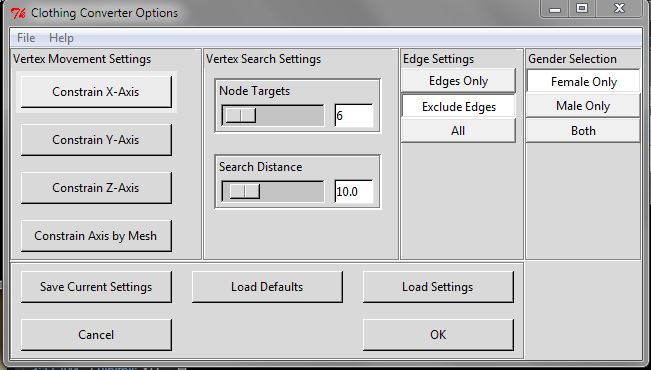Click the Clothing Converter Options title text
Image resolution: width=651 pixels, height=370 pixels.
pos(104,13)
